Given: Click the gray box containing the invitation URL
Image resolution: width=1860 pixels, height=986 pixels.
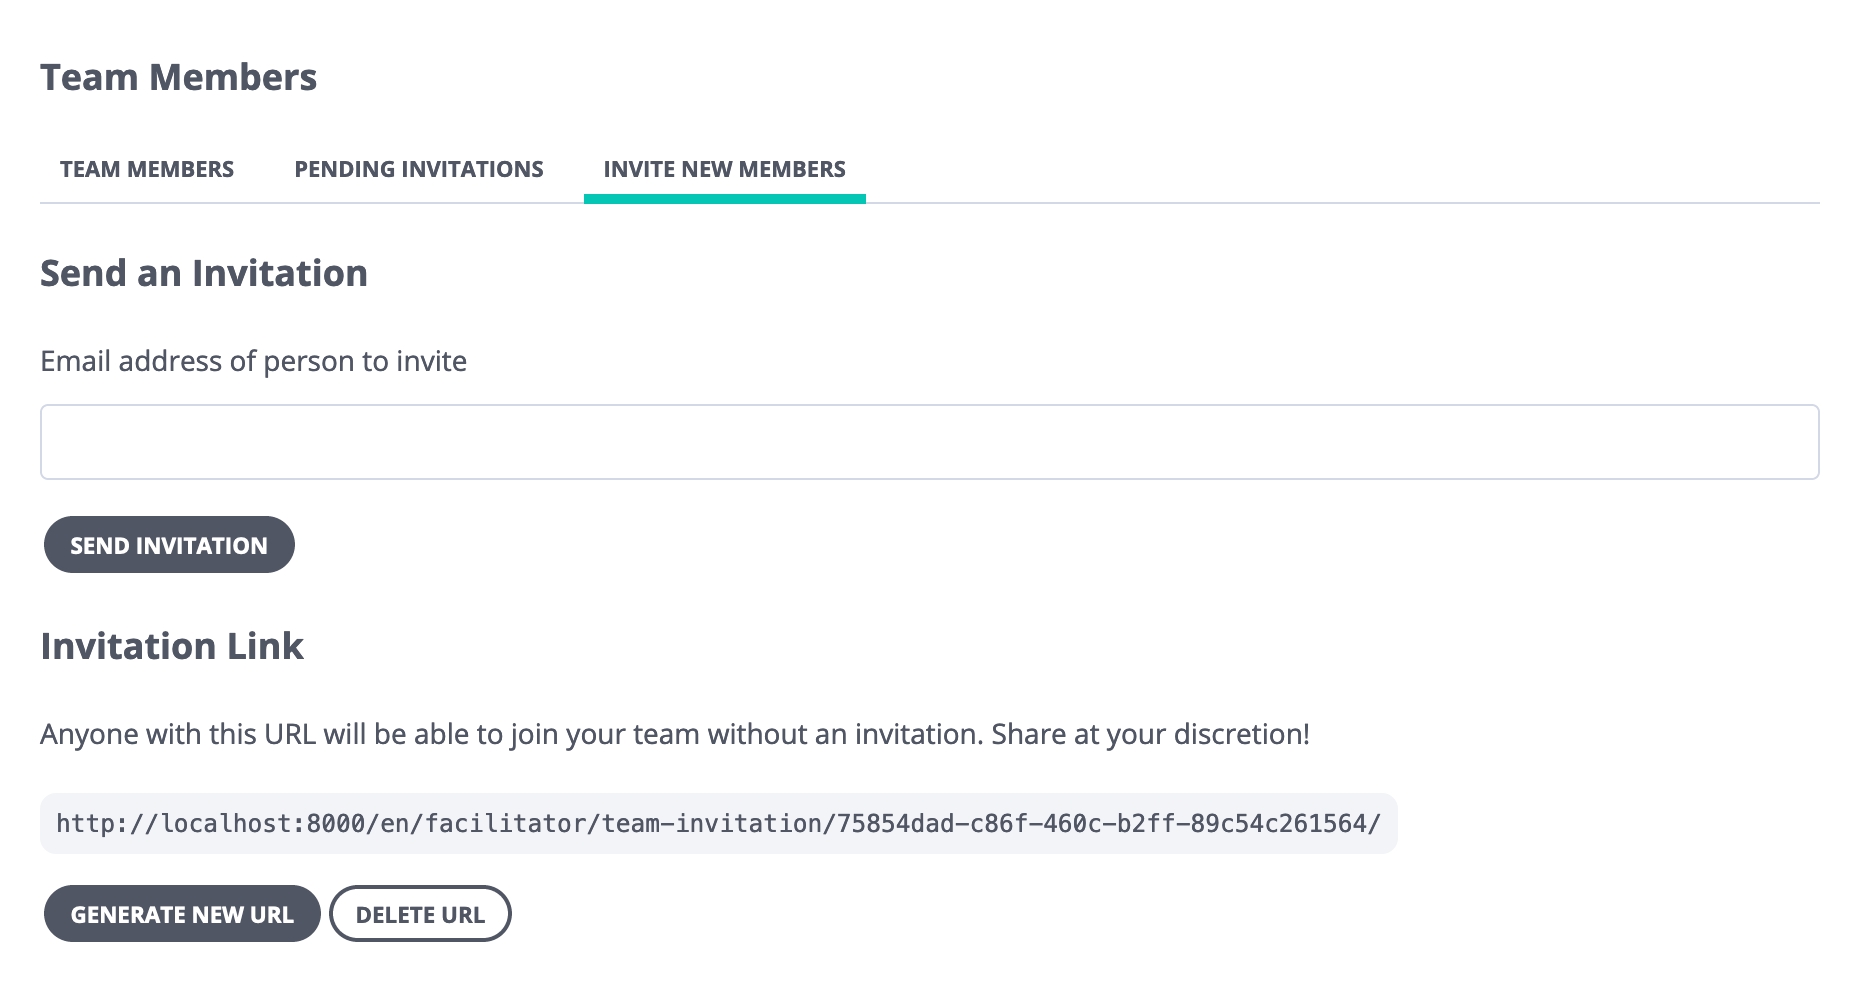Looking at the screenshot, I should (x=718, y=823).
